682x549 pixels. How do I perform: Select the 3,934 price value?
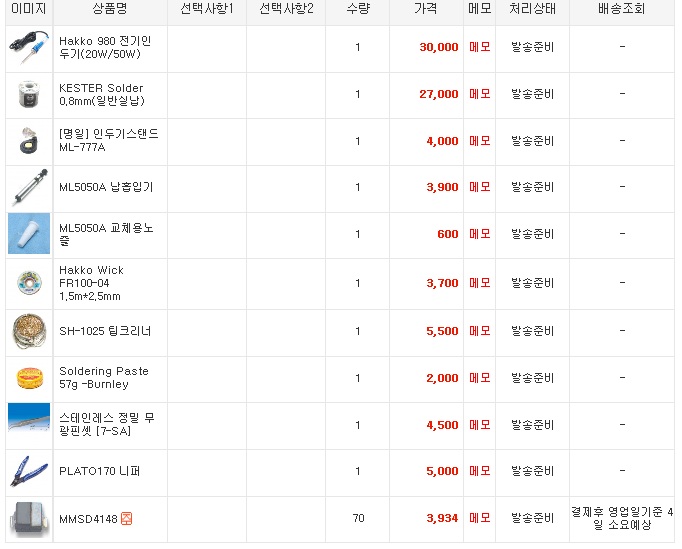coord(442,518)
